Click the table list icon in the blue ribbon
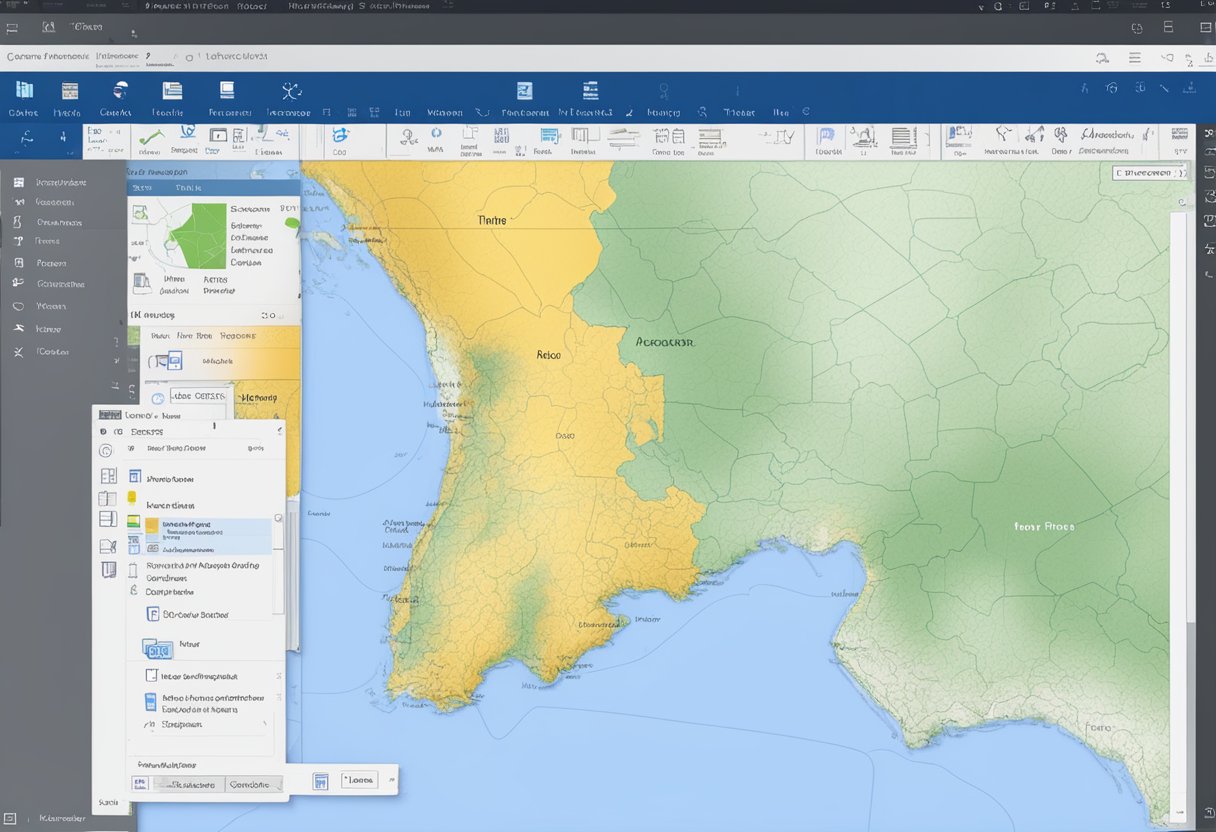The height and width of the screenshot is (832, 1216). point(69,91)
